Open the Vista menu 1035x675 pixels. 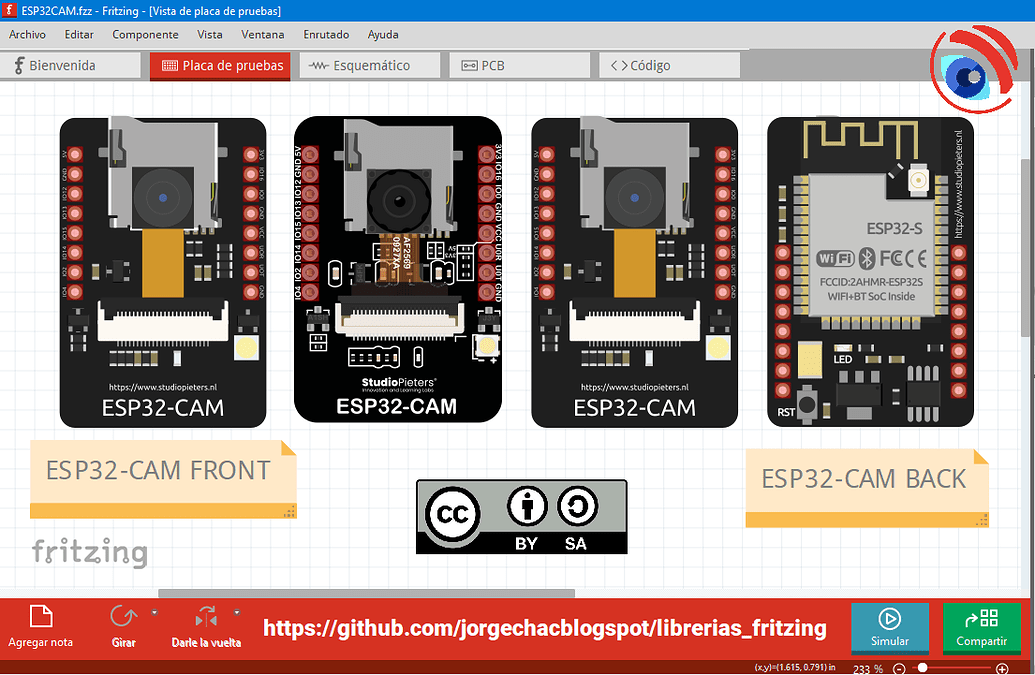point(210,34)
